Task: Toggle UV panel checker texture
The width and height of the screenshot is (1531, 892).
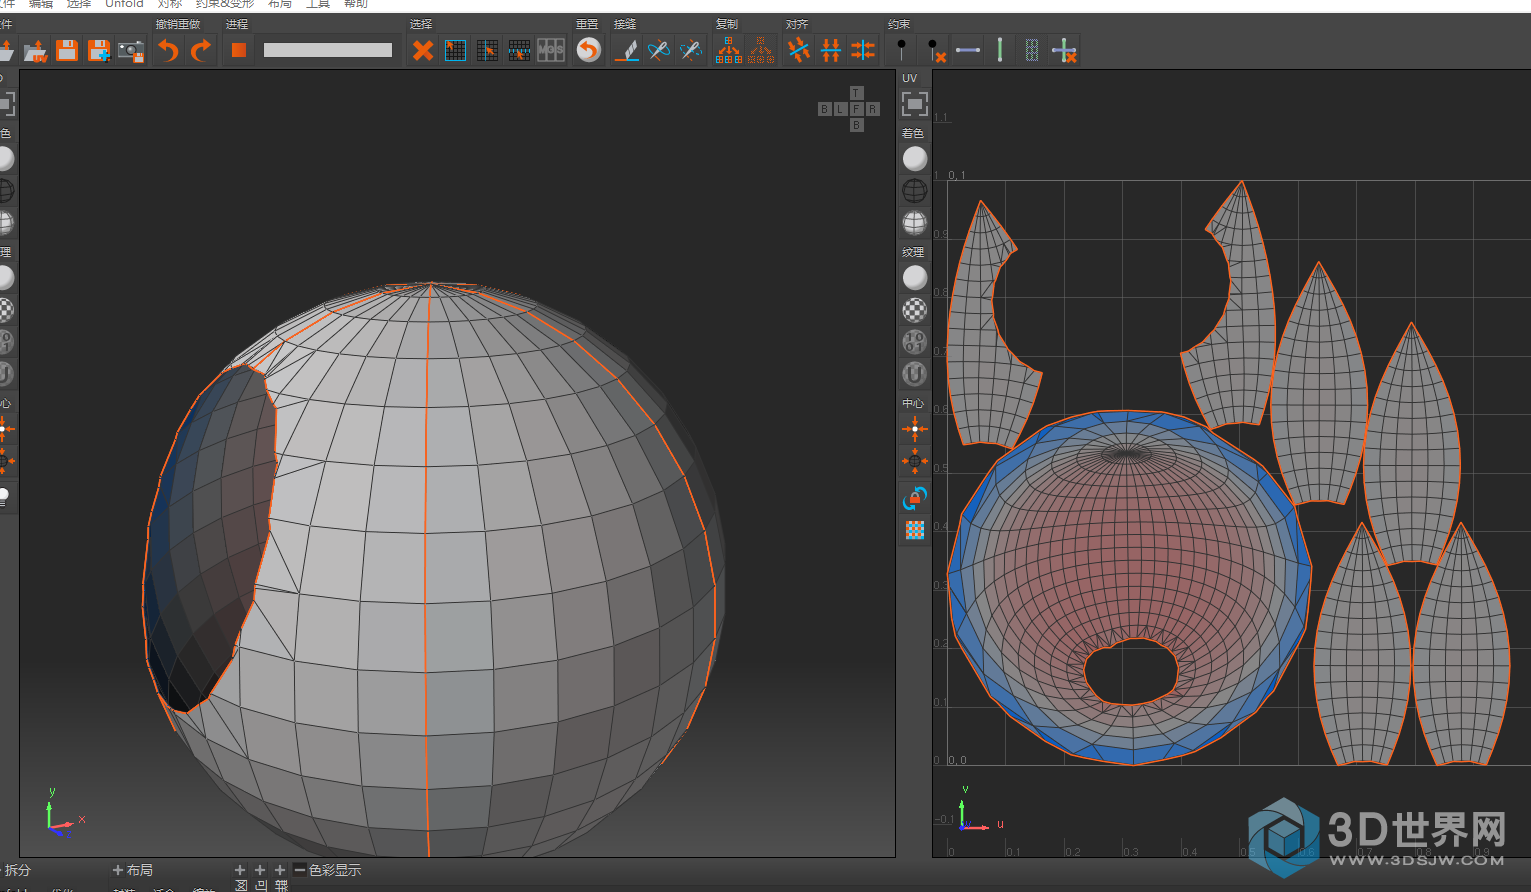Action: 914,310
